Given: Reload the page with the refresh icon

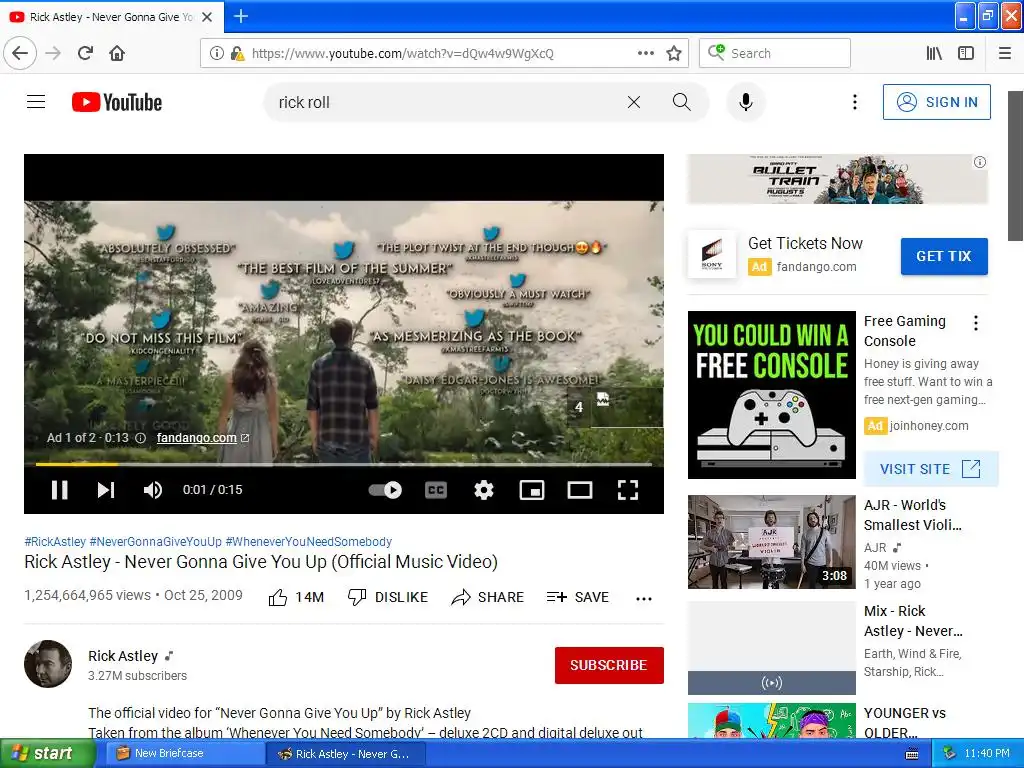Looking at the screenshot, I should click(86, 53).
